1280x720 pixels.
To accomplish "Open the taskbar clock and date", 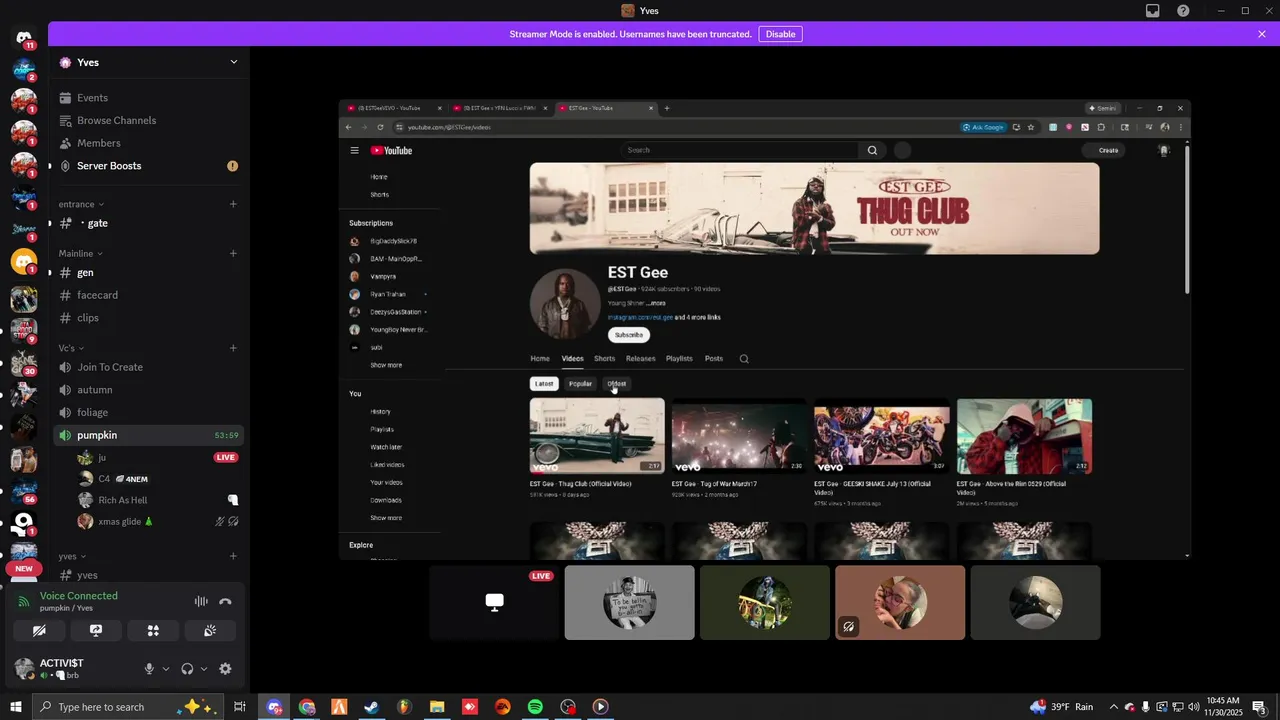I will [1224, 707].
